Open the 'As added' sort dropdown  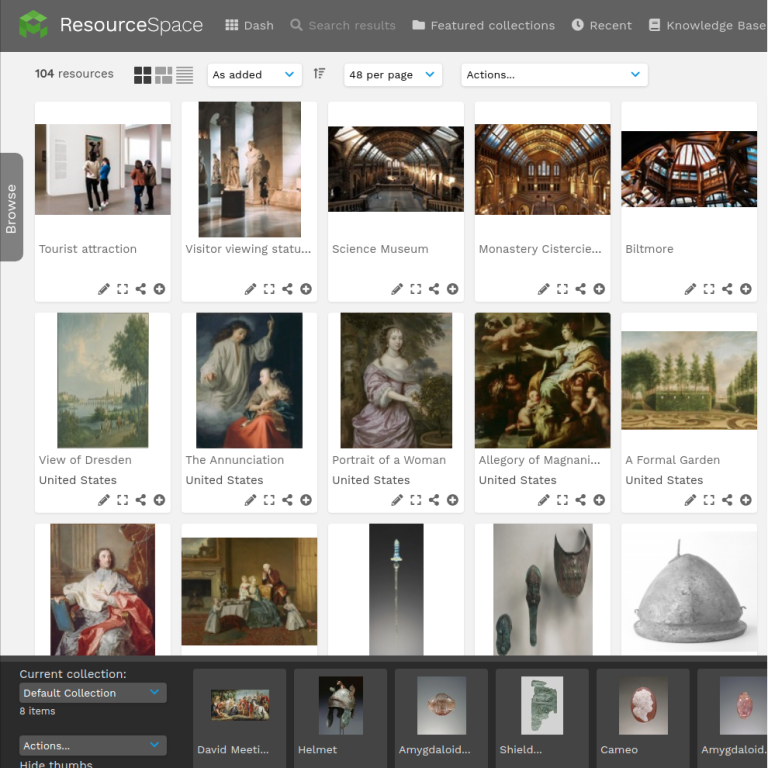point(254,75)
